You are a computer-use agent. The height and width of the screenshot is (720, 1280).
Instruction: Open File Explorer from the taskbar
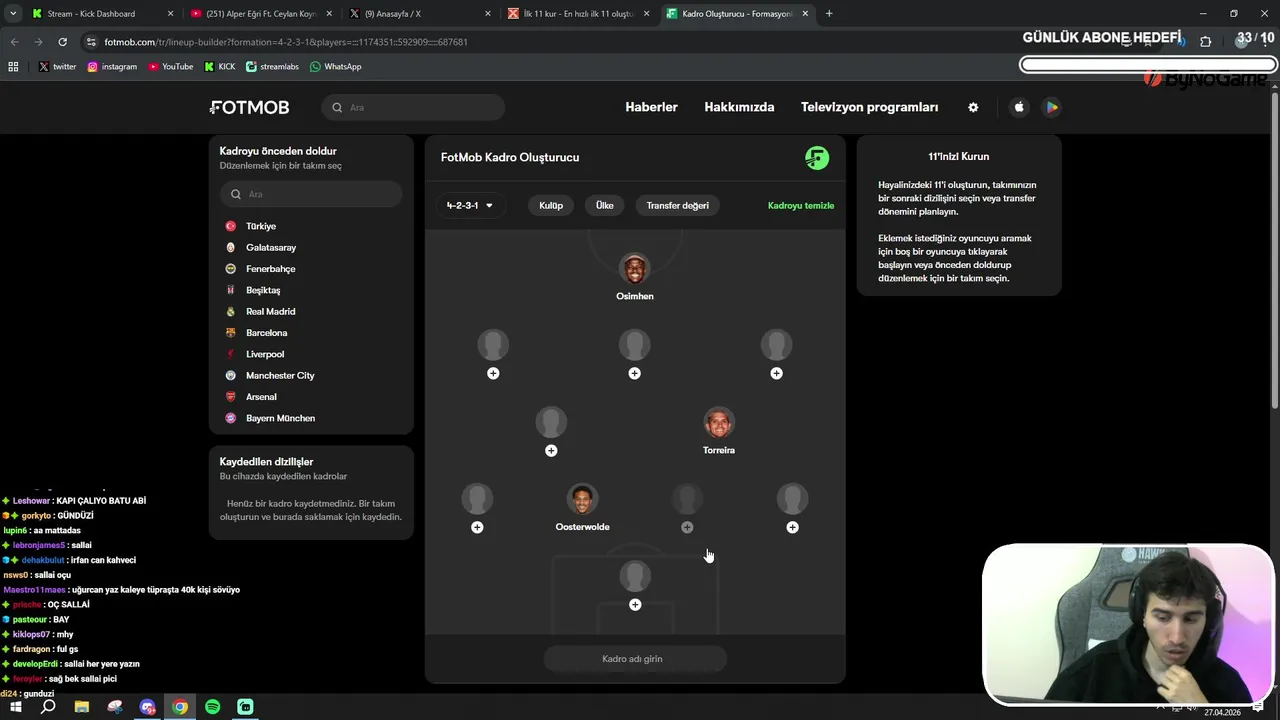pos(82,707)
